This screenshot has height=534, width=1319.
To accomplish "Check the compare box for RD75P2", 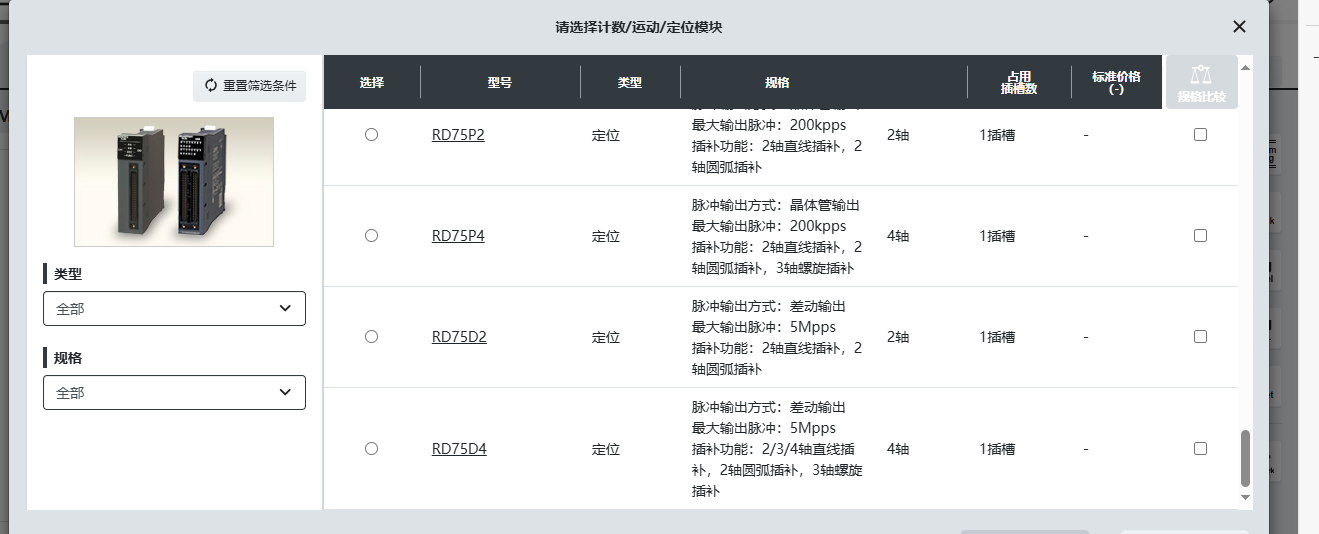I will point(1201,135).
